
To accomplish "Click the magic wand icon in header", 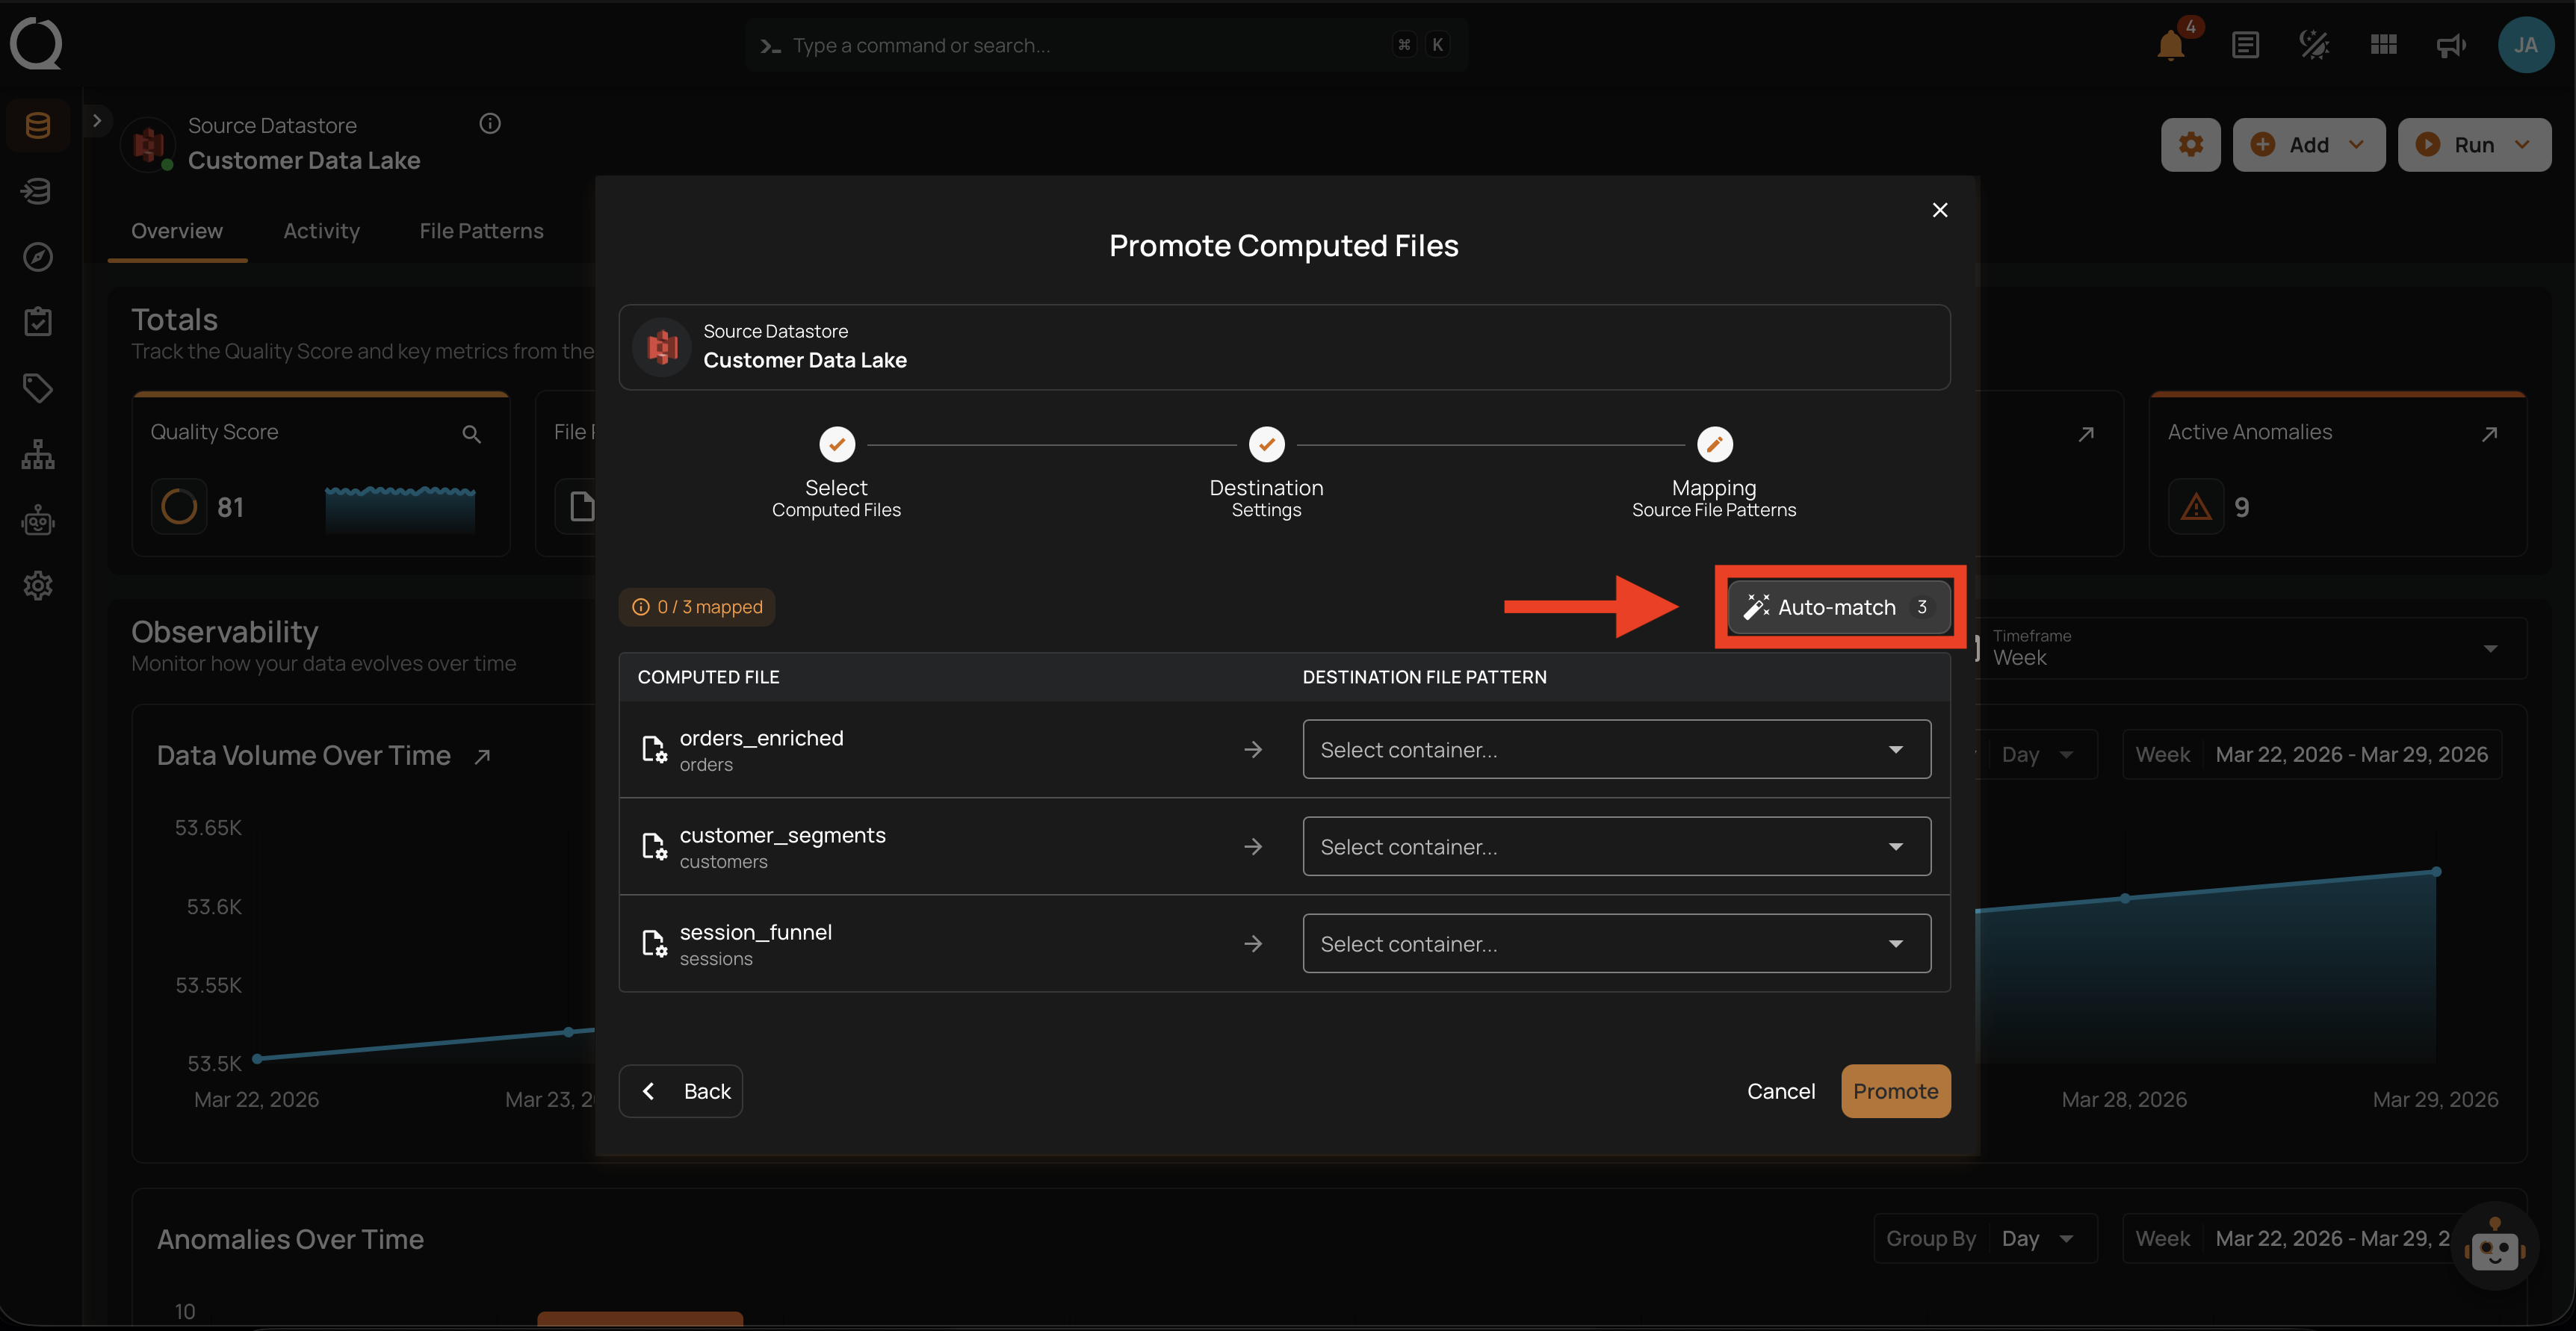I will (x=2314, y=45).
